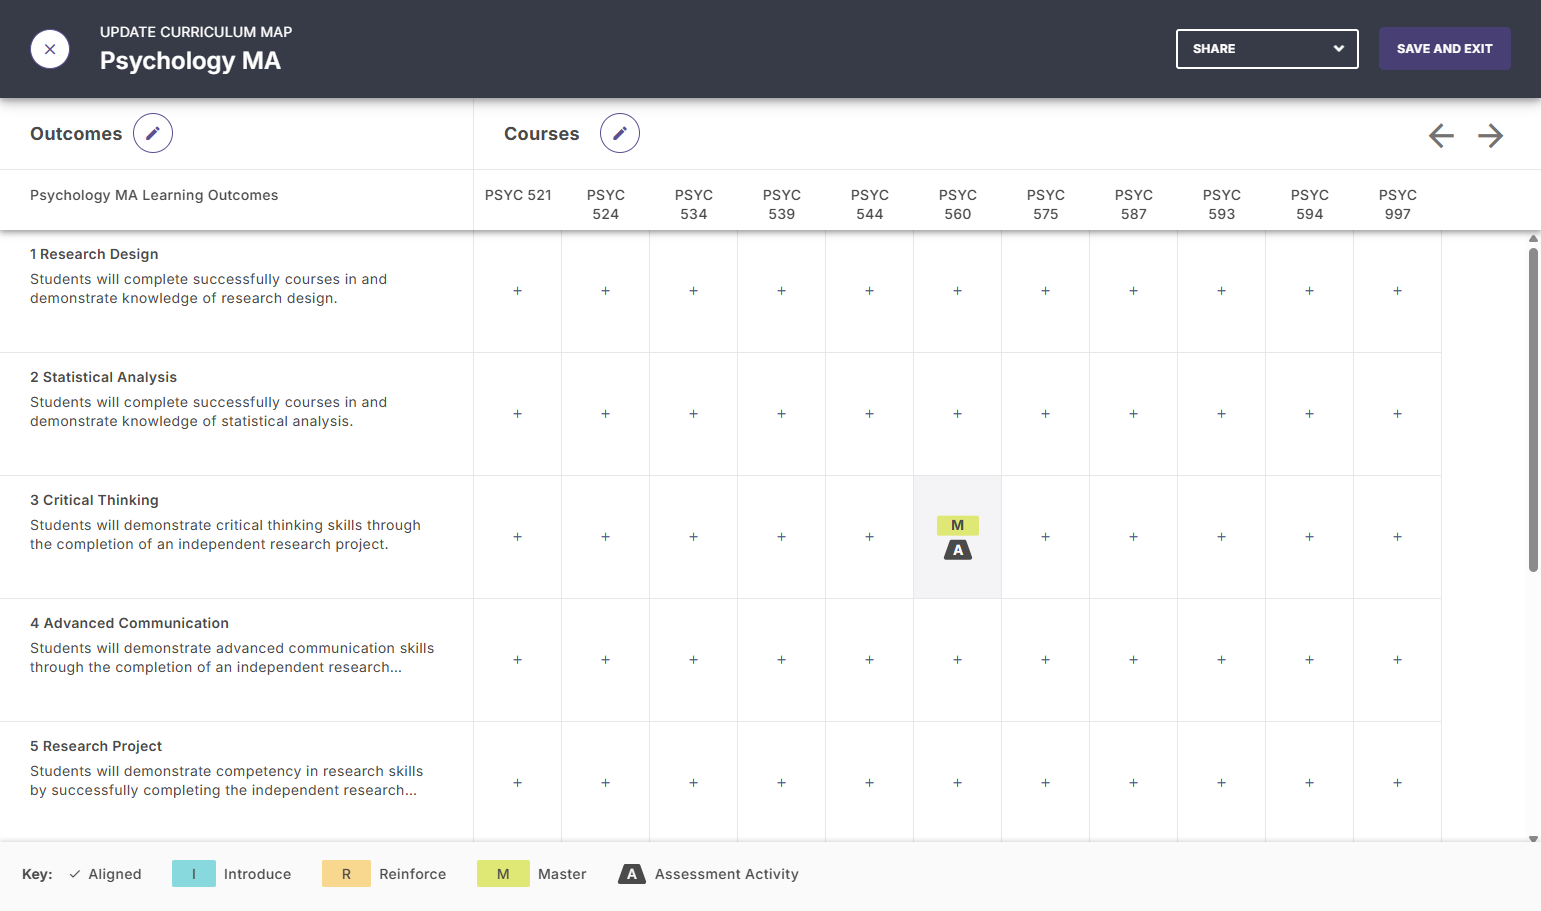Click the Aligned checkmark in the key
This screenshot has height=911, width=1541.
pyautogui.click(x=75, y=874)
